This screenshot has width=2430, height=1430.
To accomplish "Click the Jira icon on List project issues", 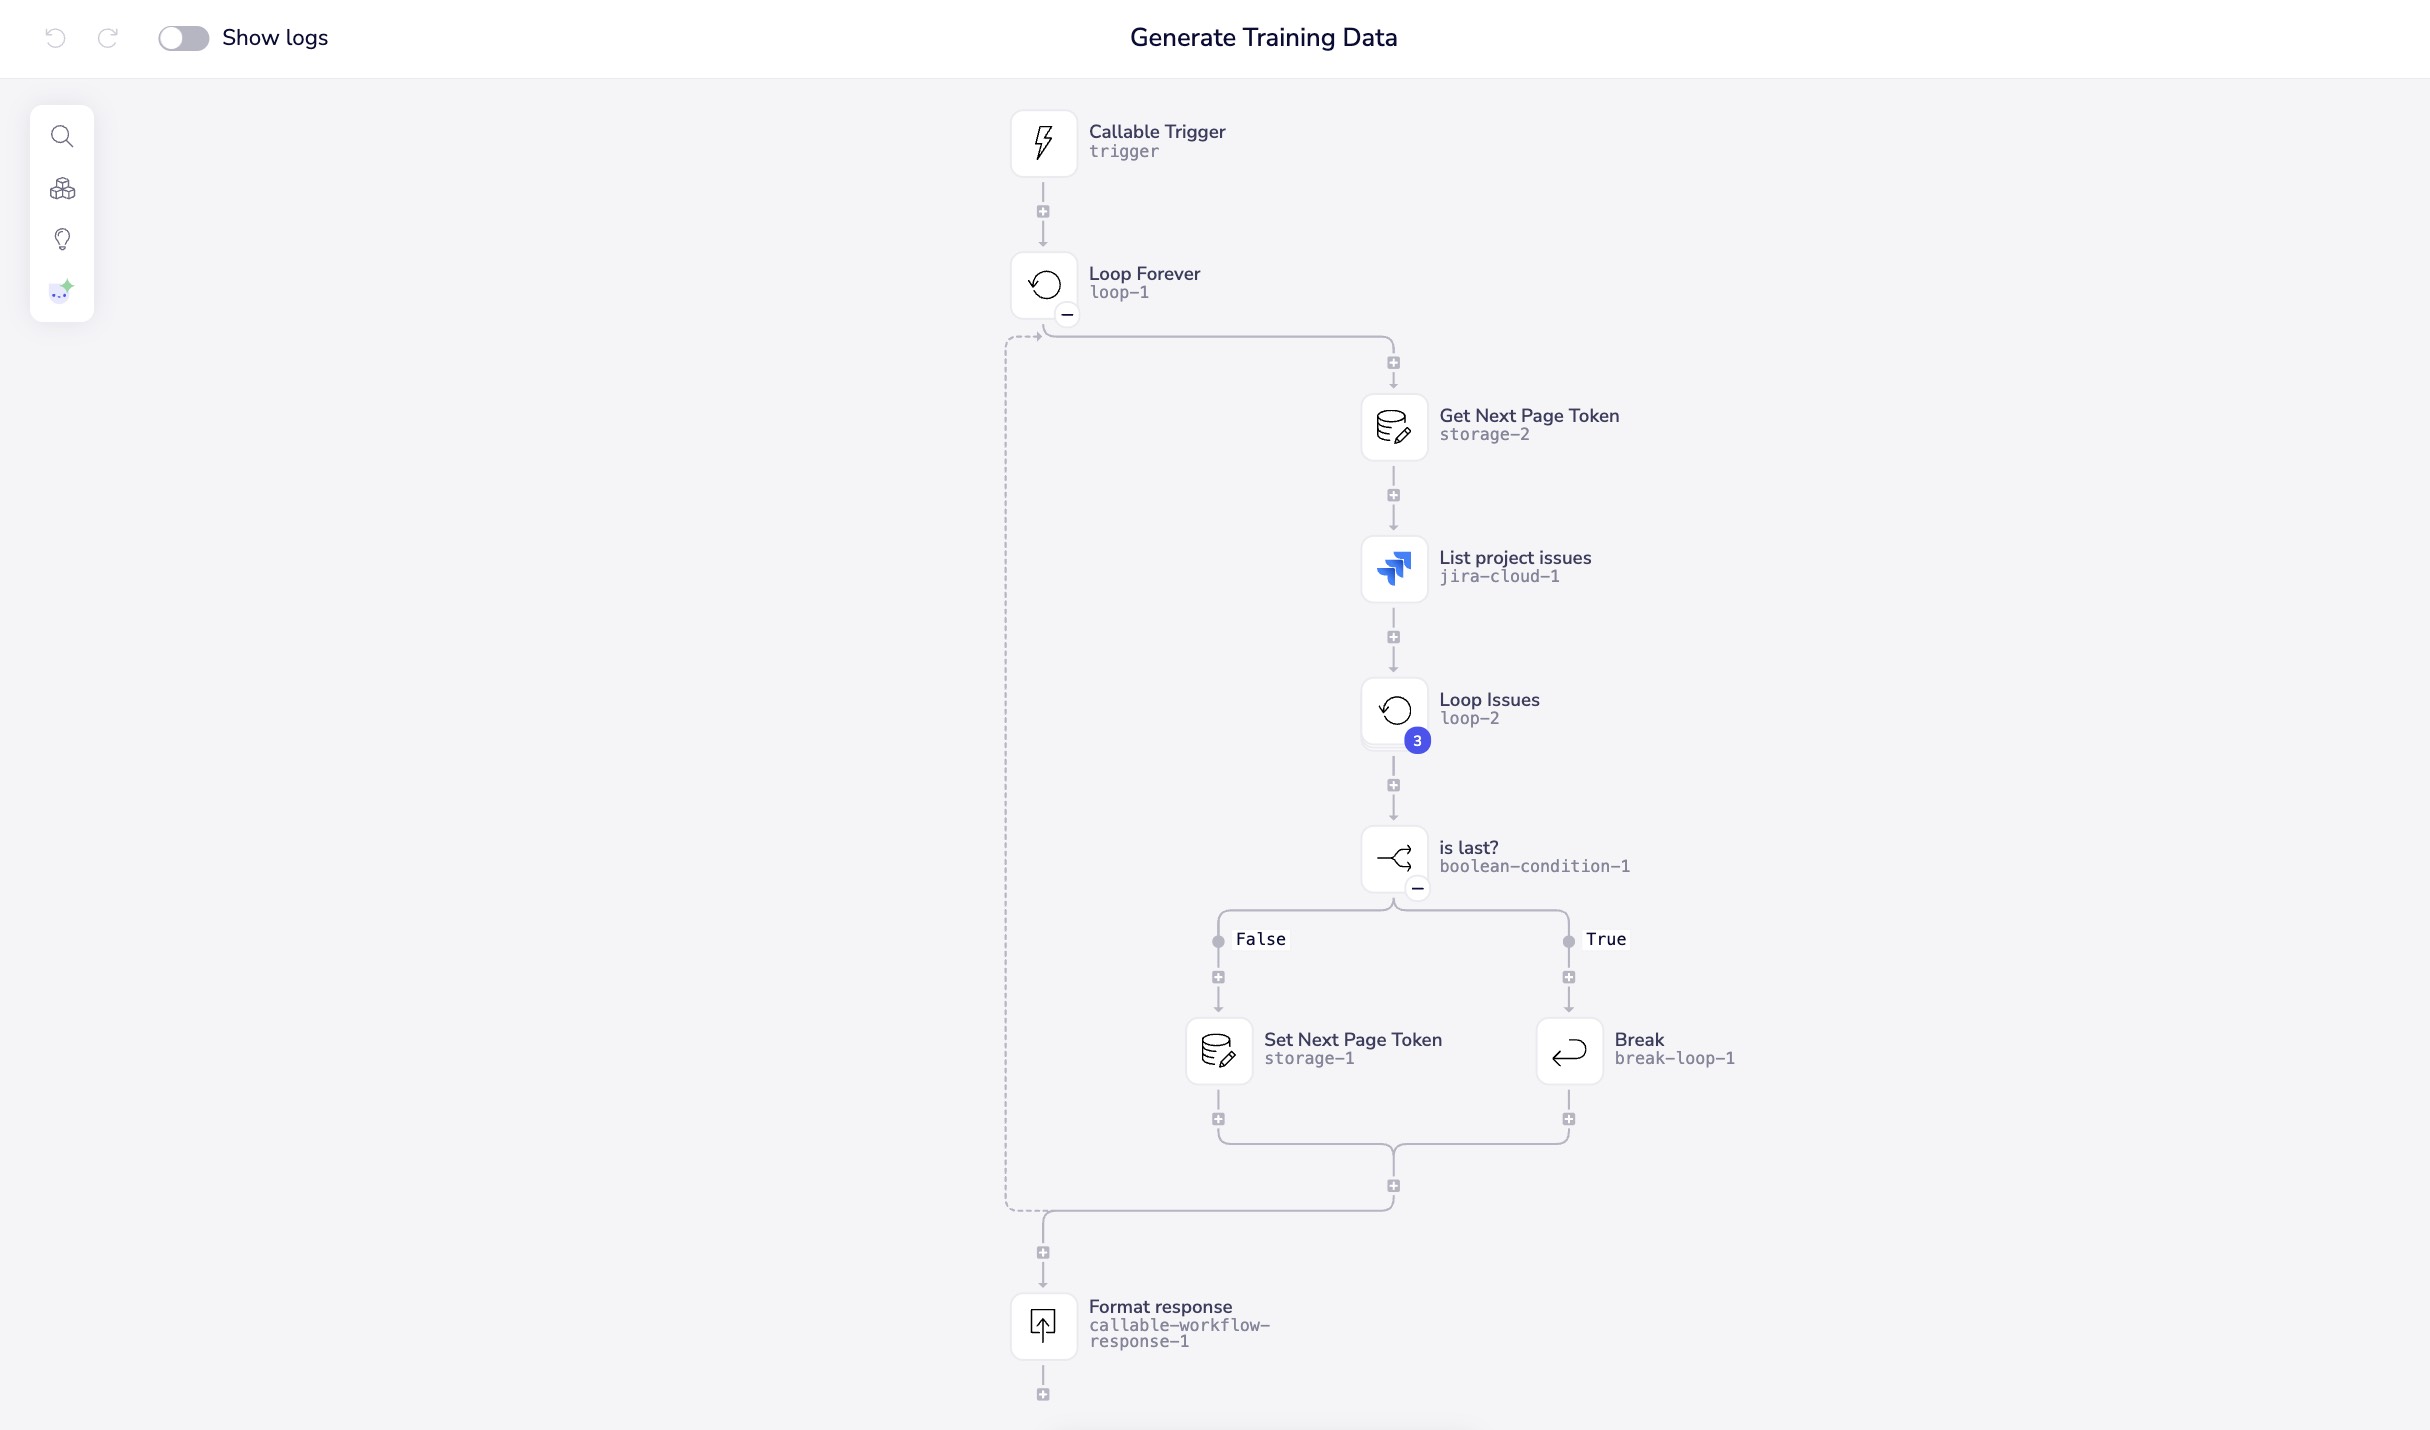I will pyautogui.click(x=1393, y=568).
